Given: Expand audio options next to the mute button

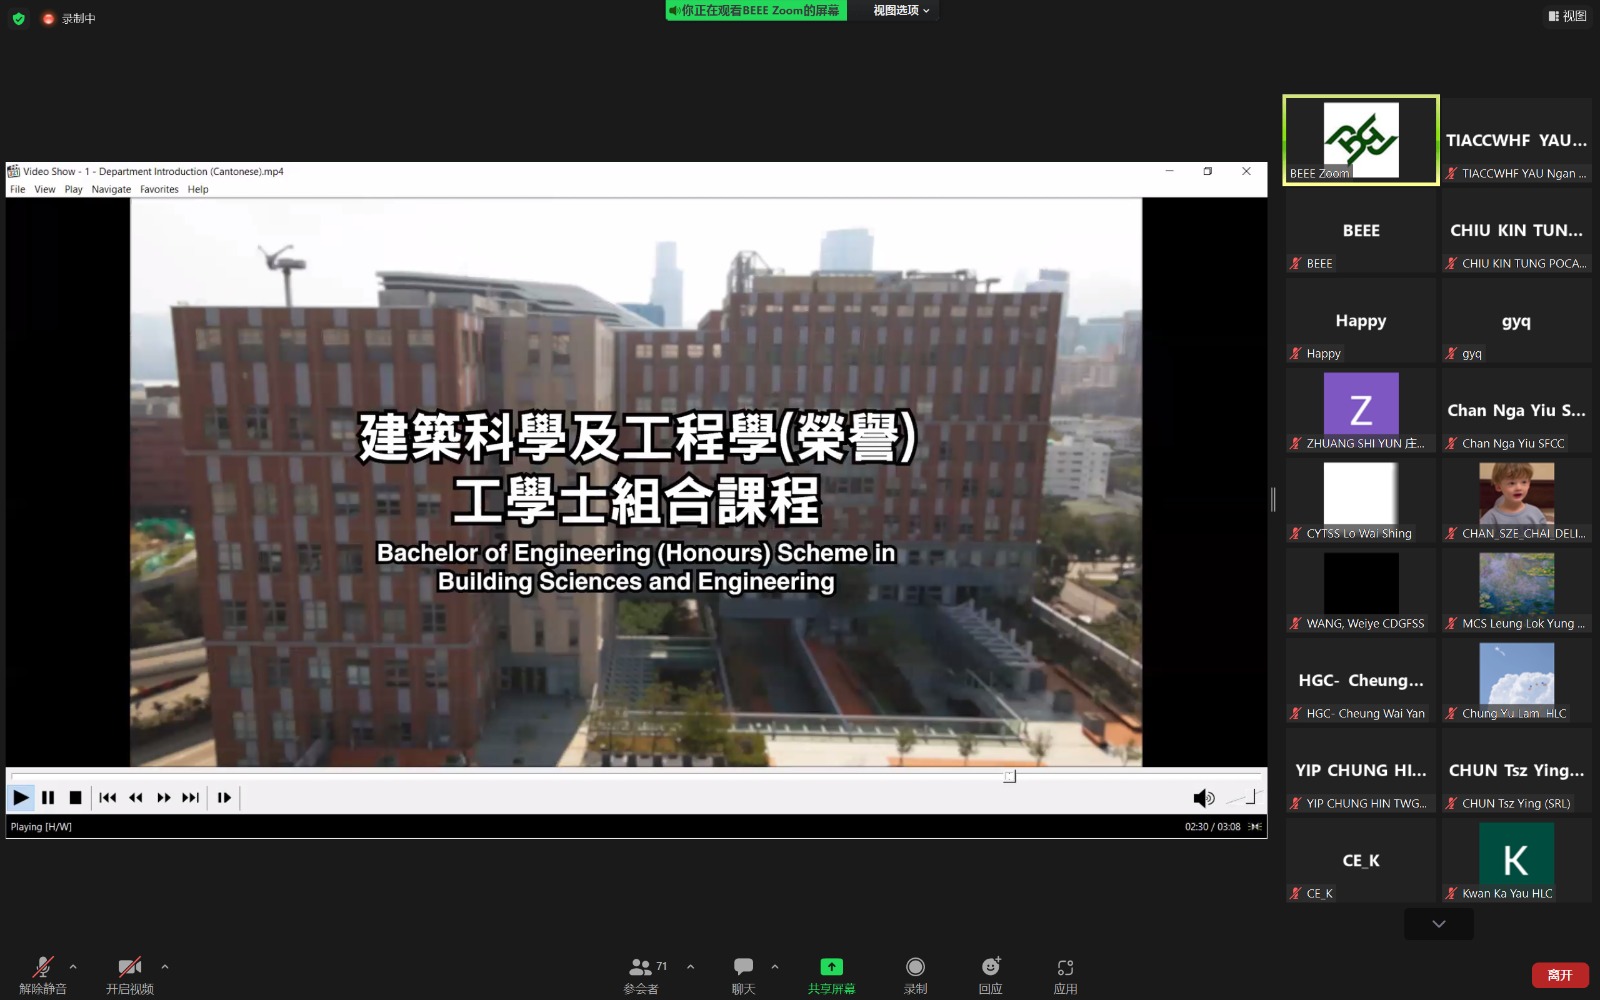Looking at the screenshot, I should (73, 966).
